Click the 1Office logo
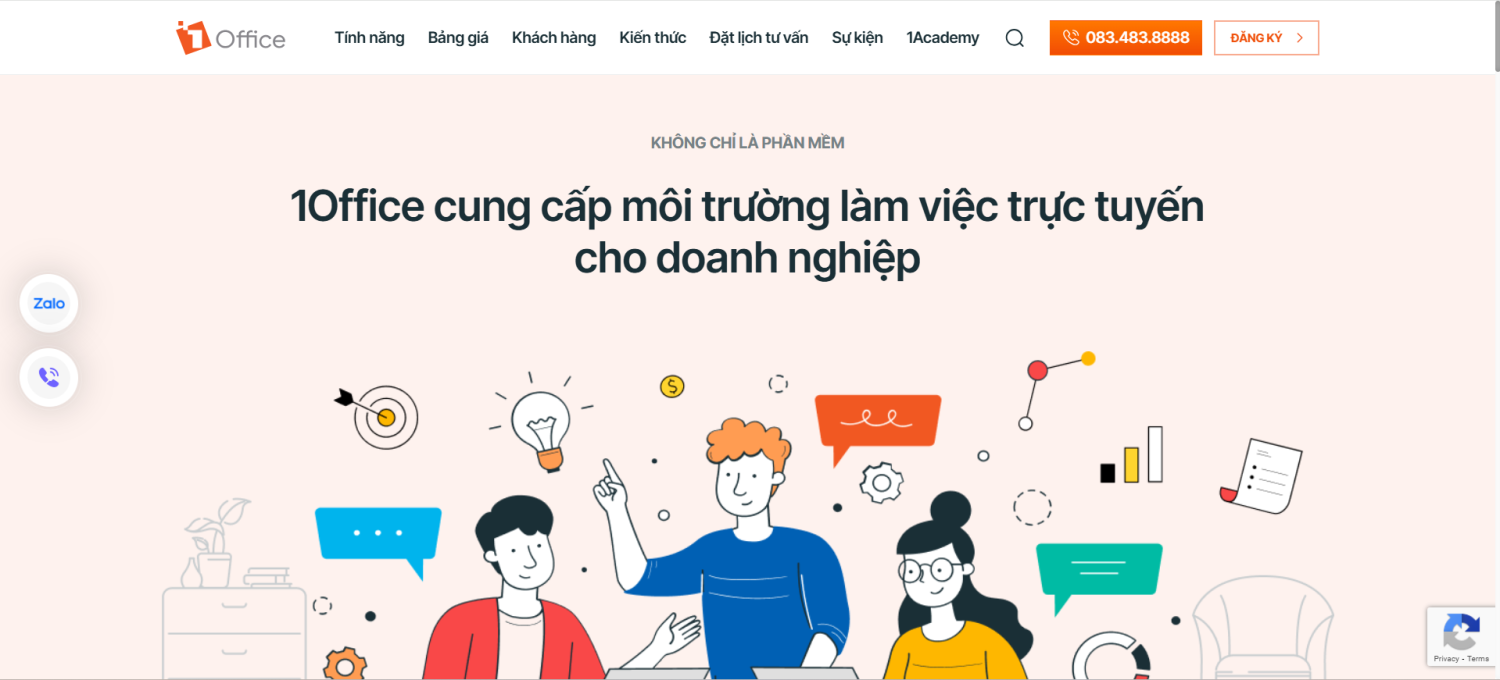Image resolution: width=1500 pixels, height=680 pixels. (231, 38)
